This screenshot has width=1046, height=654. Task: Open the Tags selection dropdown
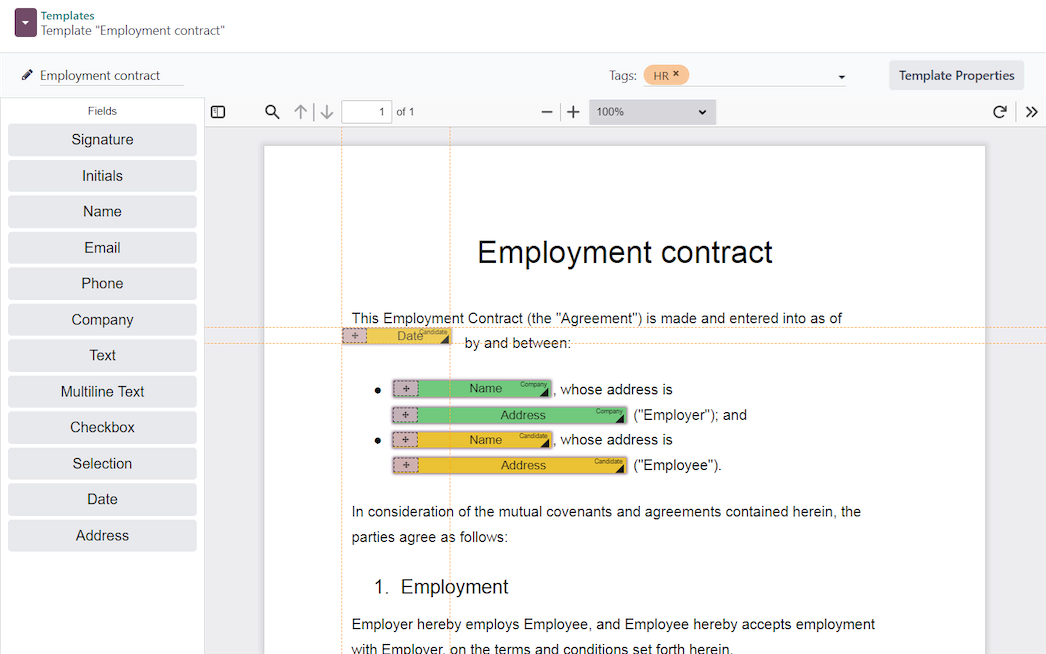(841, 75)
